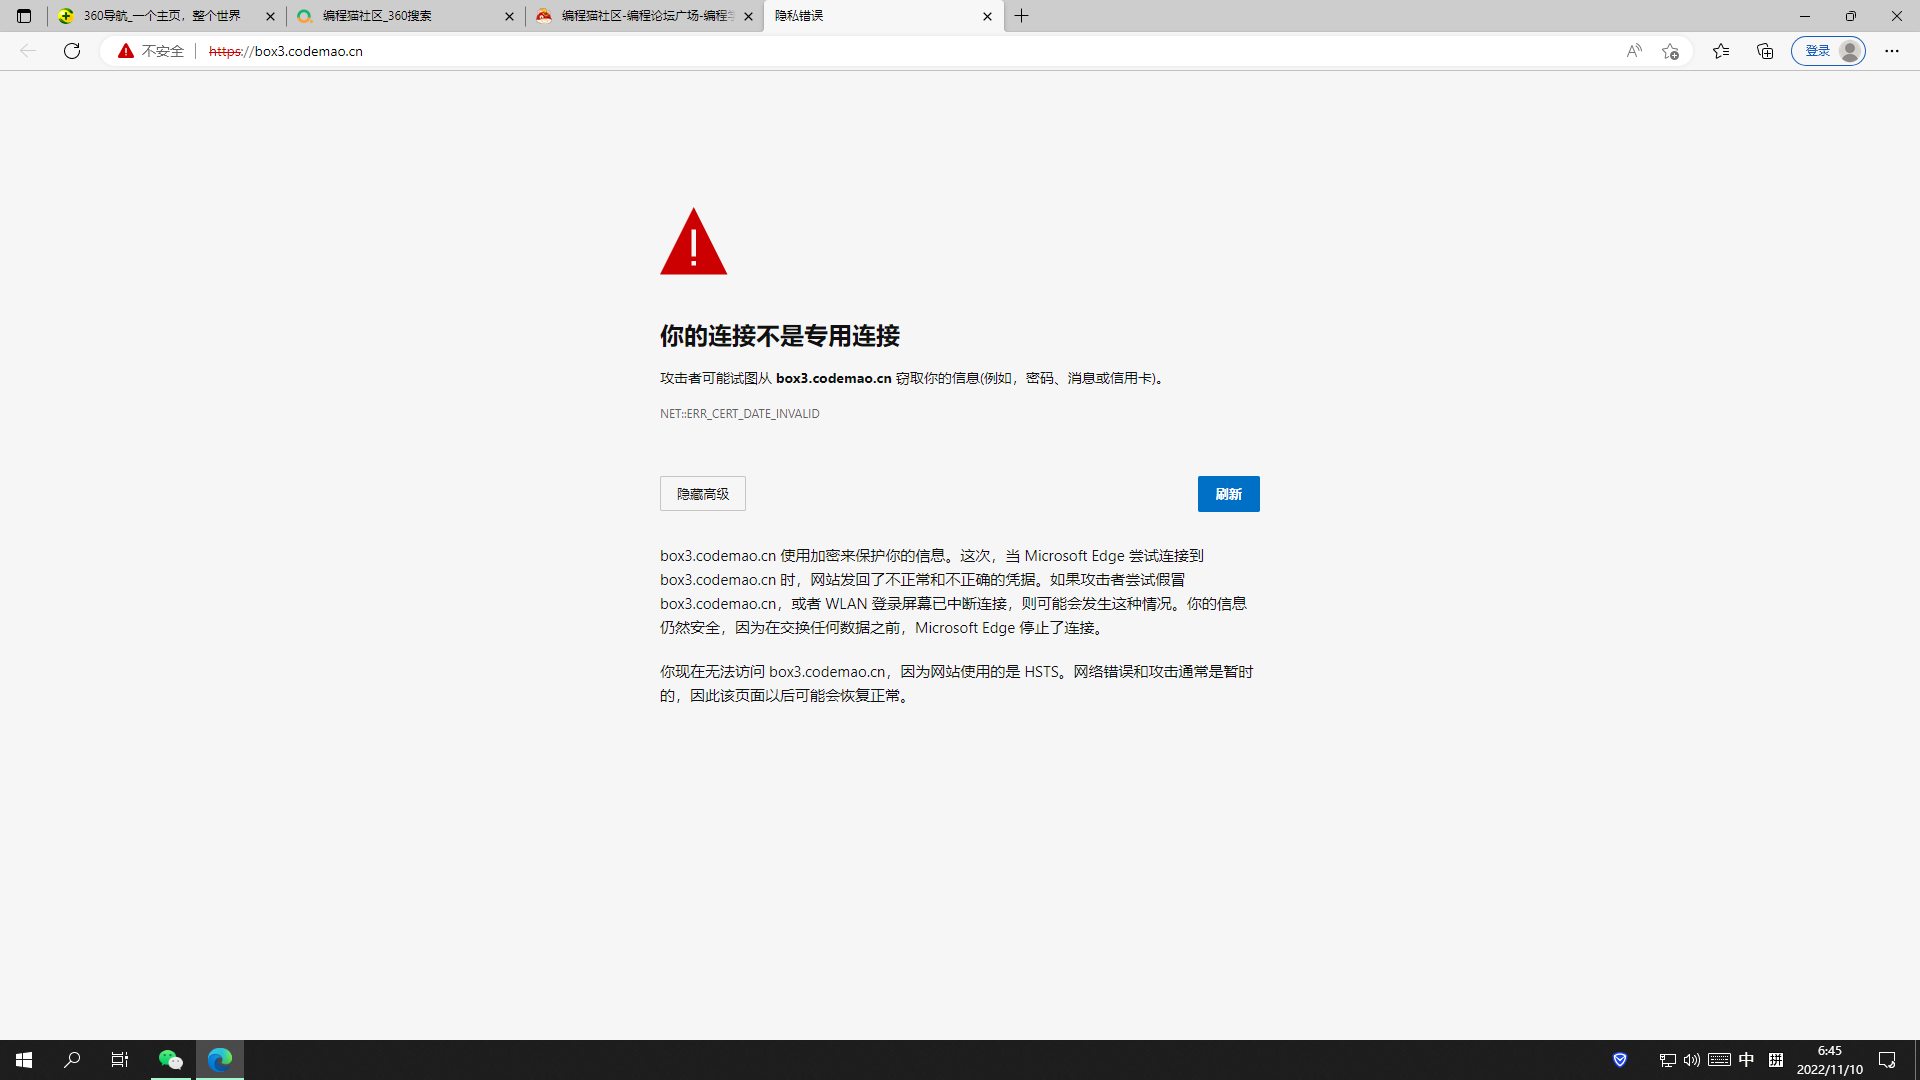Open Windows taskbar search
Image resolution: width=1920 pixels, height=1080 pixels.
pyautogui.click(x=72, y=1060)
